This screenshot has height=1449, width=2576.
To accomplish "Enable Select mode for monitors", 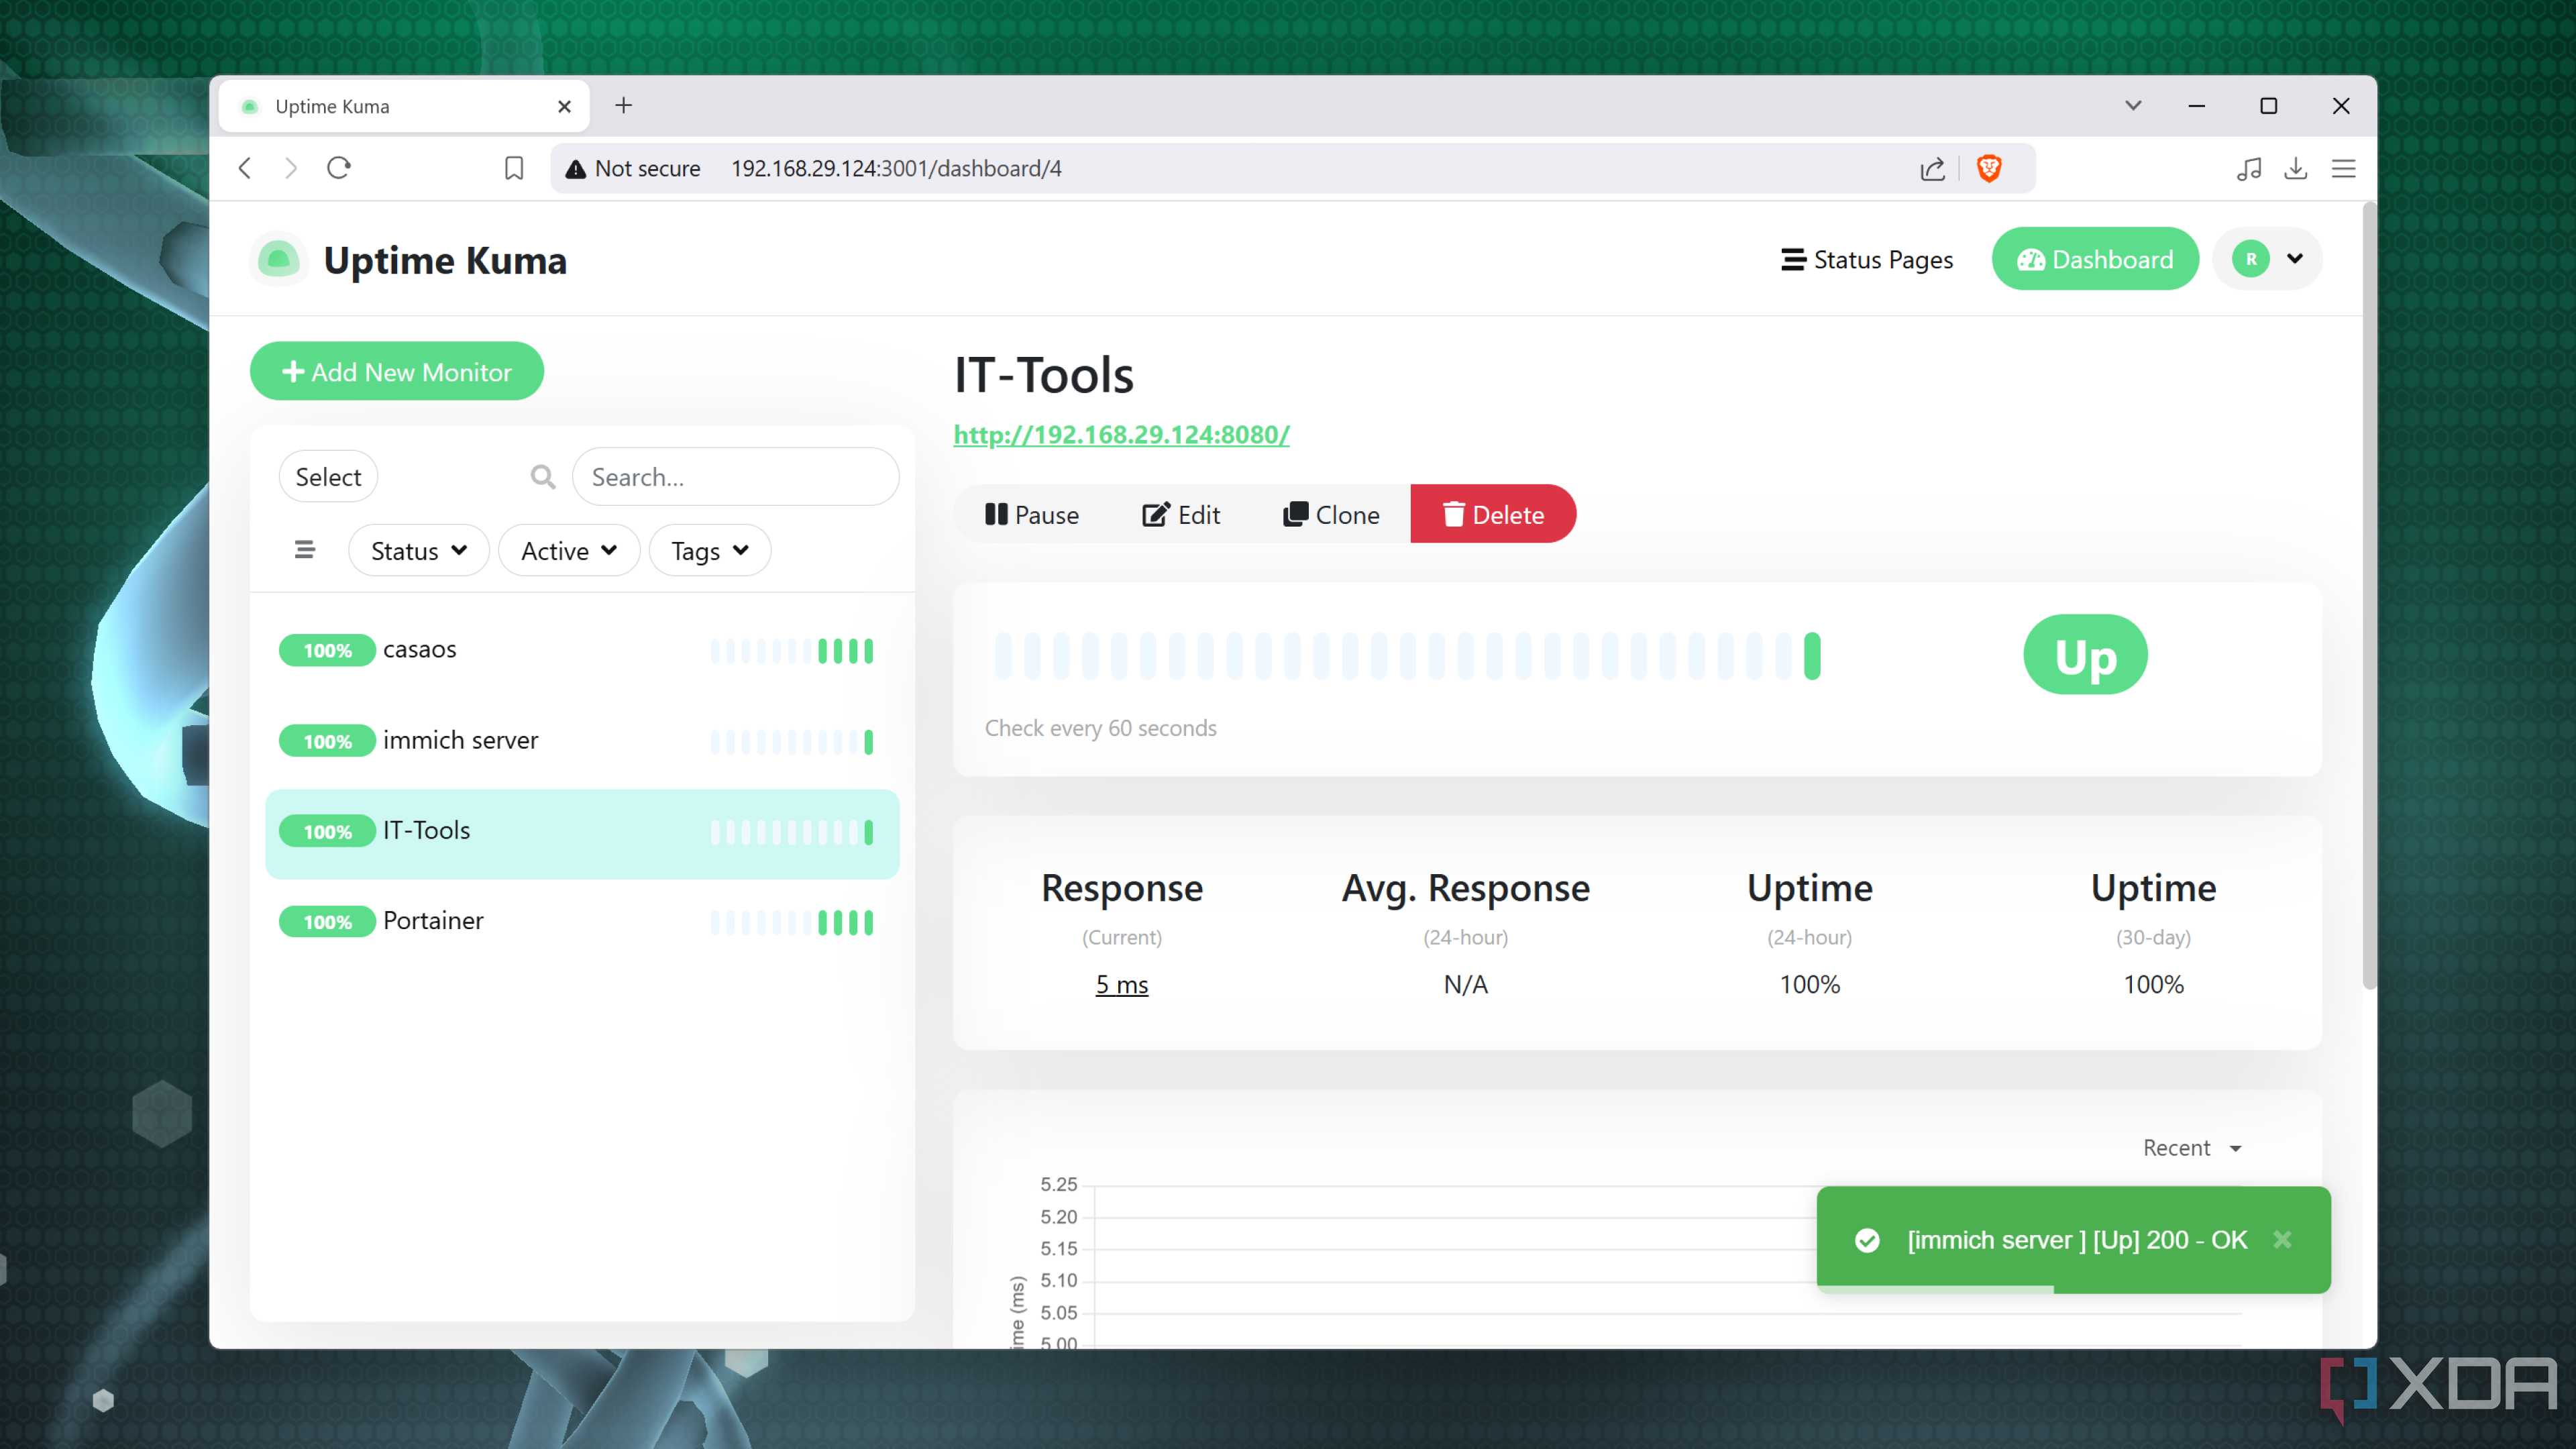I will click(x=327, y=477).
